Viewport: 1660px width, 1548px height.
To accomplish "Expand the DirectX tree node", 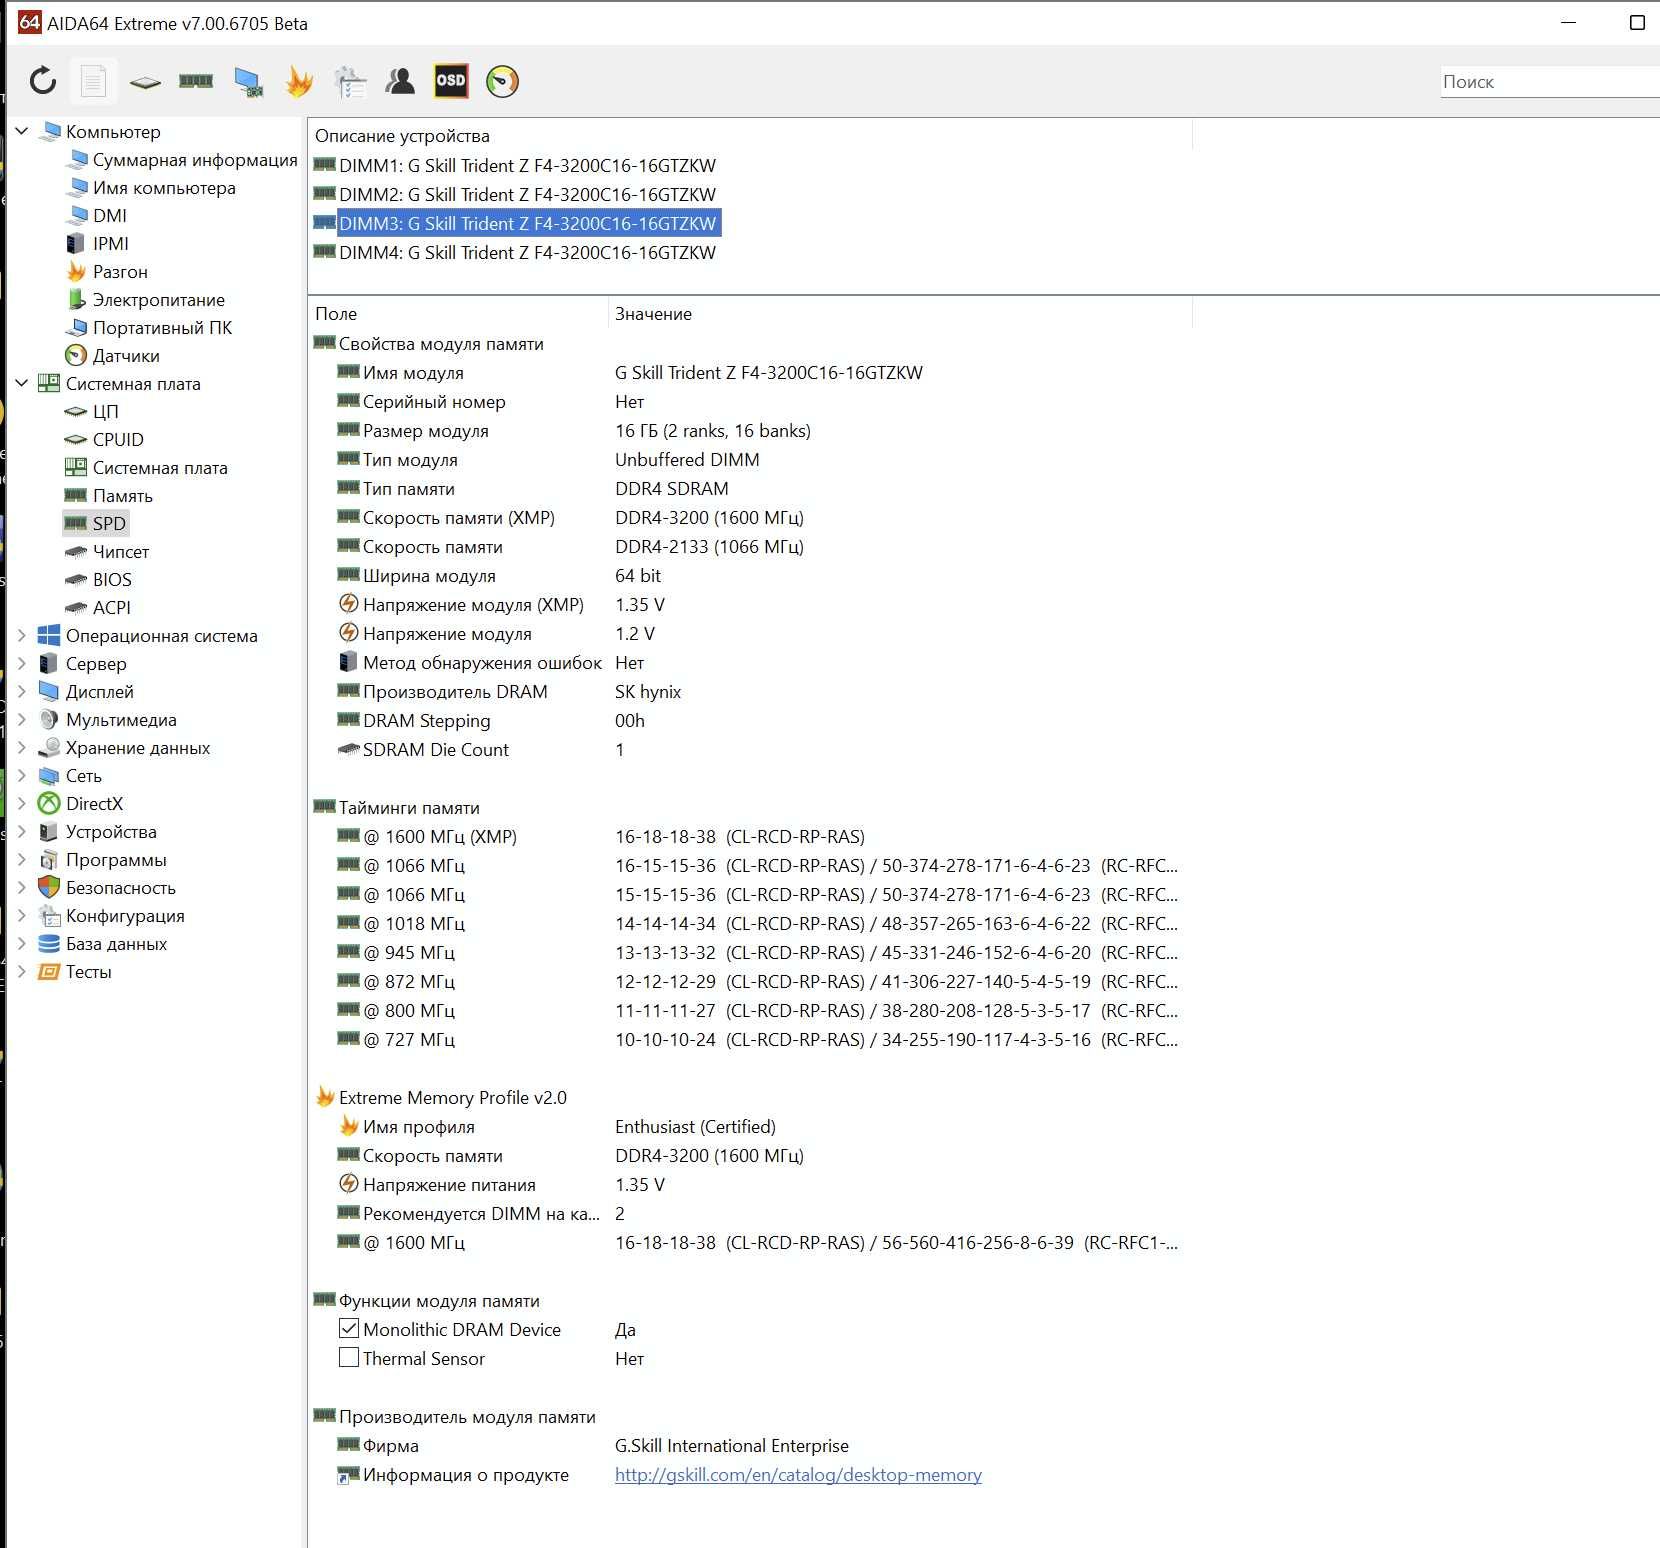I will pos(22,803).
